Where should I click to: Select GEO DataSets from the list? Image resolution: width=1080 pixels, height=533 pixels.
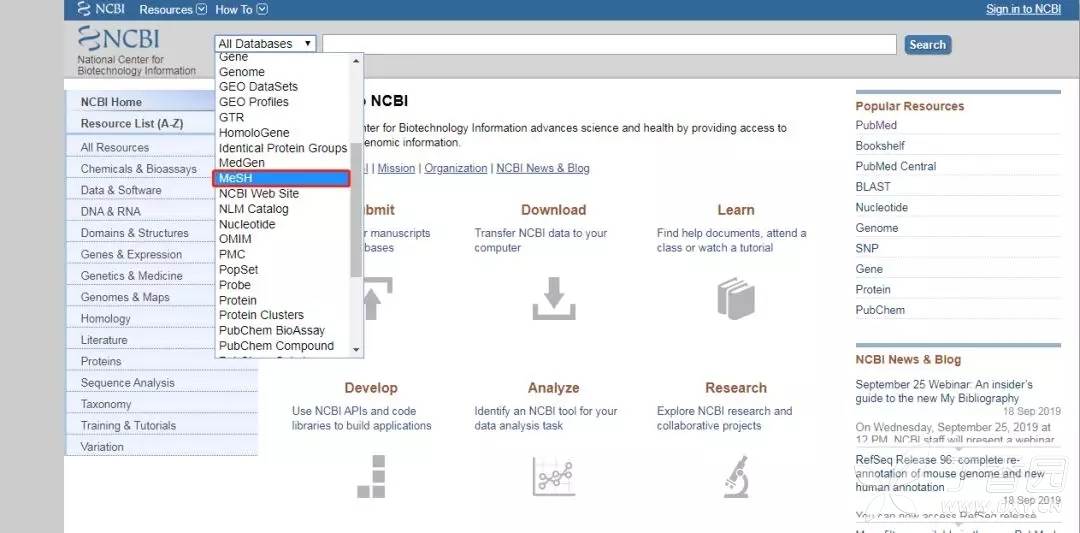pyautogui.click(x=258, y=87)
